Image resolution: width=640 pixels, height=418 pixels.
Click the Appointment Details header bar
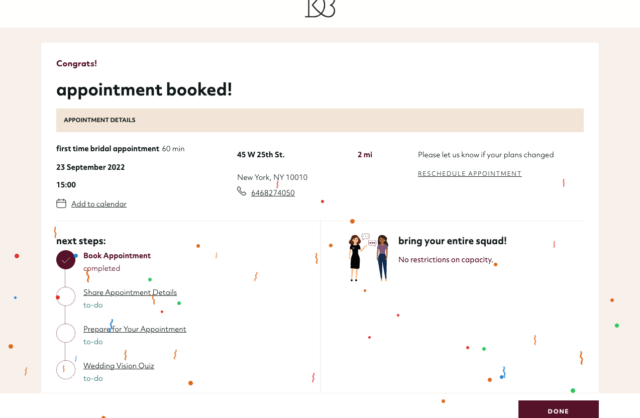319,120
